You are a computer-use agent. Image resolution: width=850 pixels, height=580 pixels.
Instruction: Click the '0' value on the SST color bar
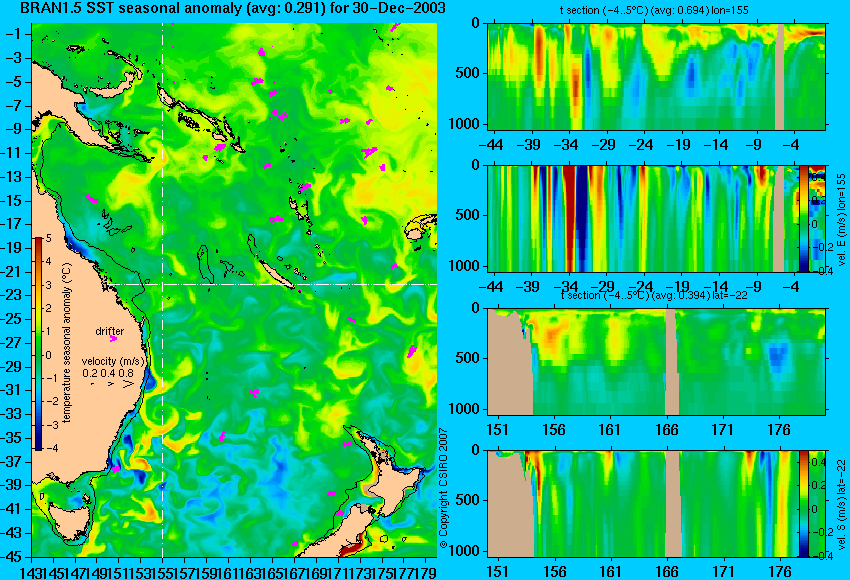point(48,355)
